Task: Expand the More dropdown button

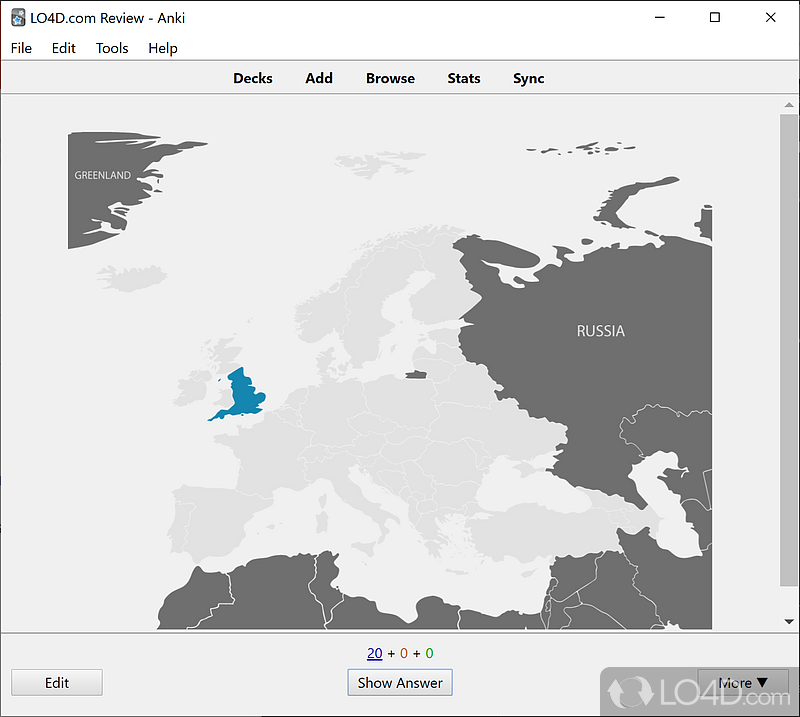Action: (x=742, y=683)
